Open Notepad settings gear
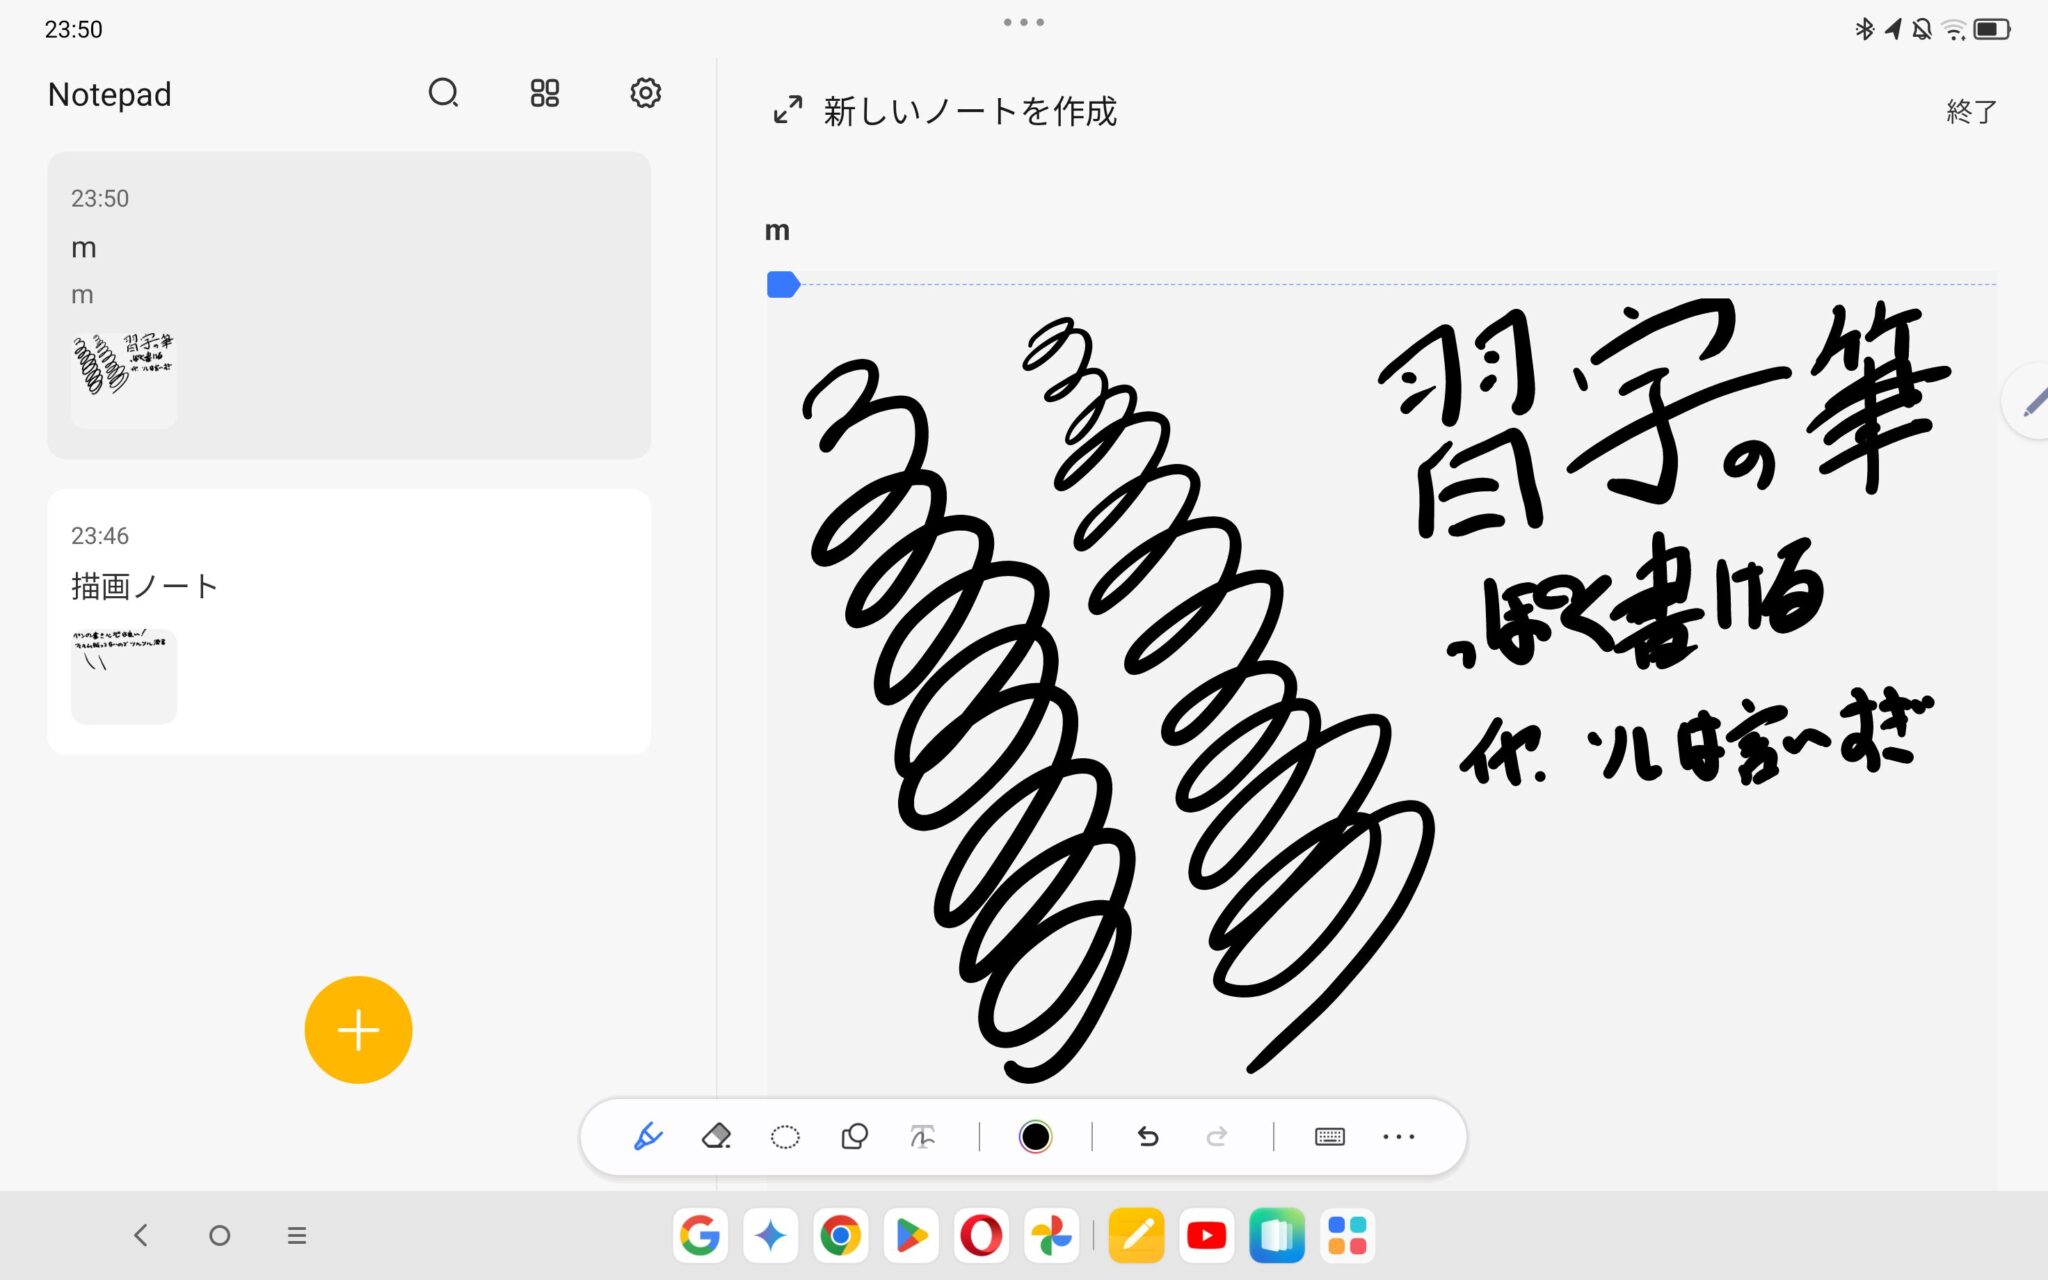 point(645,93)
